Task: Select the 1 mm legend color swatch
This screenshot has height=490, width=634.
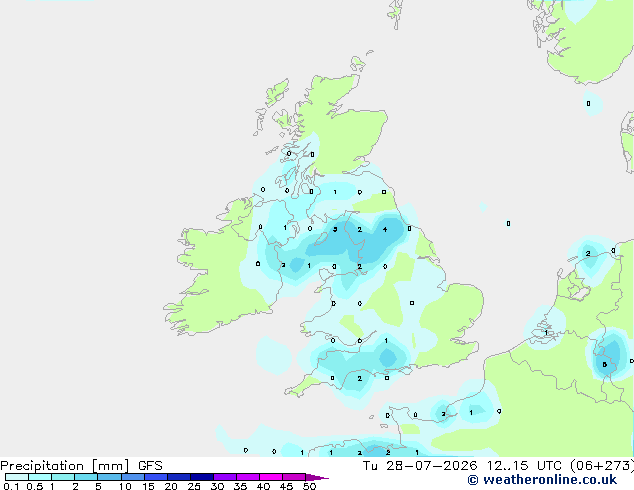Action: coord(63,477)
